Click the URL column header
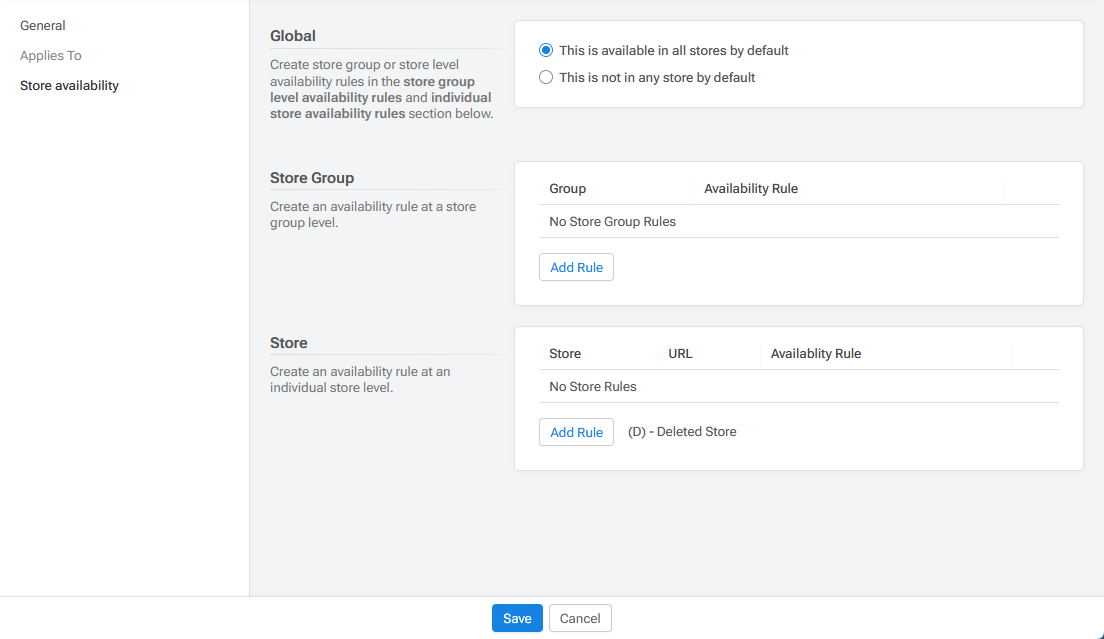Screen dimensions: 1104x639 tap(680, 354)
